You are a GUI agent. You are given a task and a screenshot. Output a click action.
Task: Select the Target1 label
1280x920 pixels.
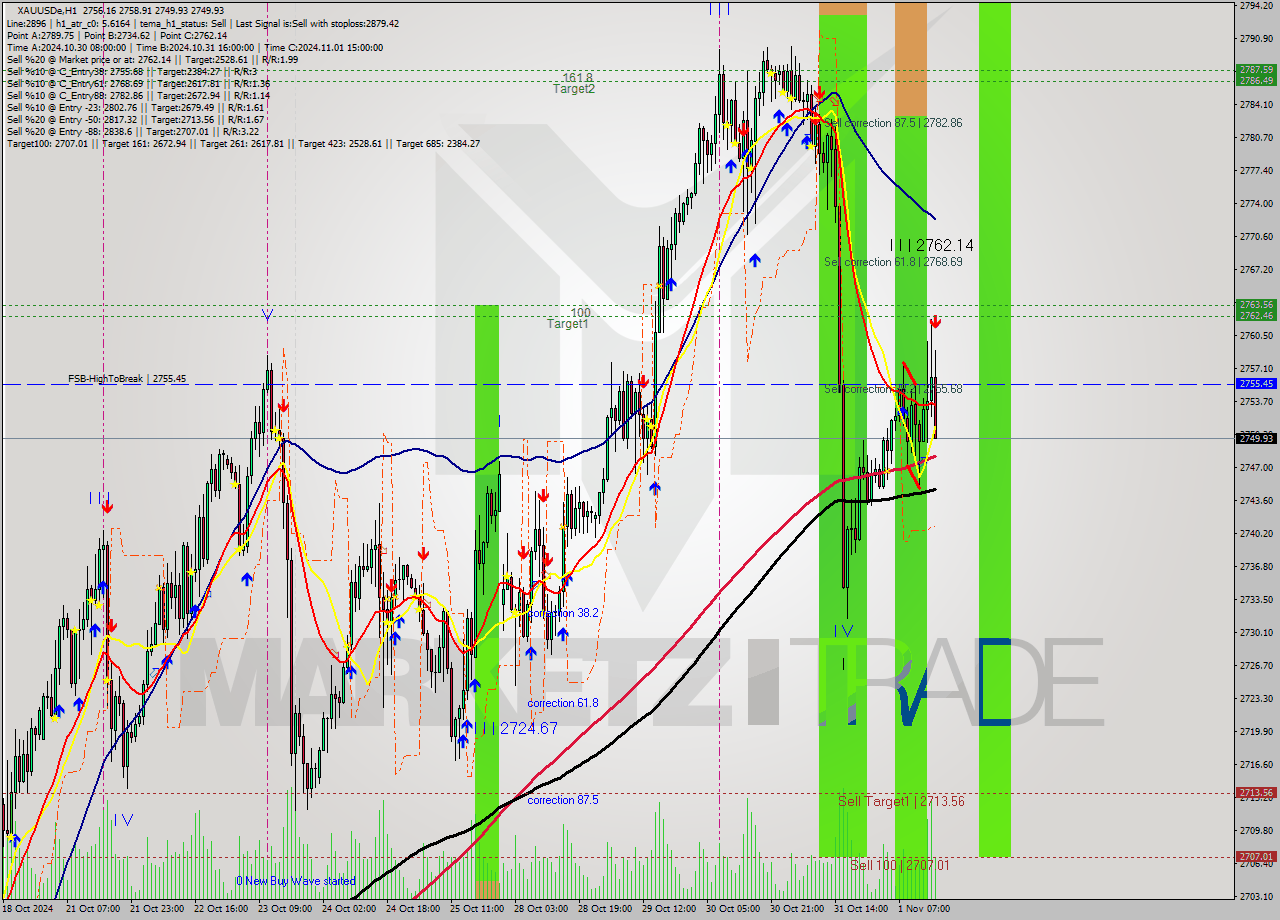(x=567, y=324)
